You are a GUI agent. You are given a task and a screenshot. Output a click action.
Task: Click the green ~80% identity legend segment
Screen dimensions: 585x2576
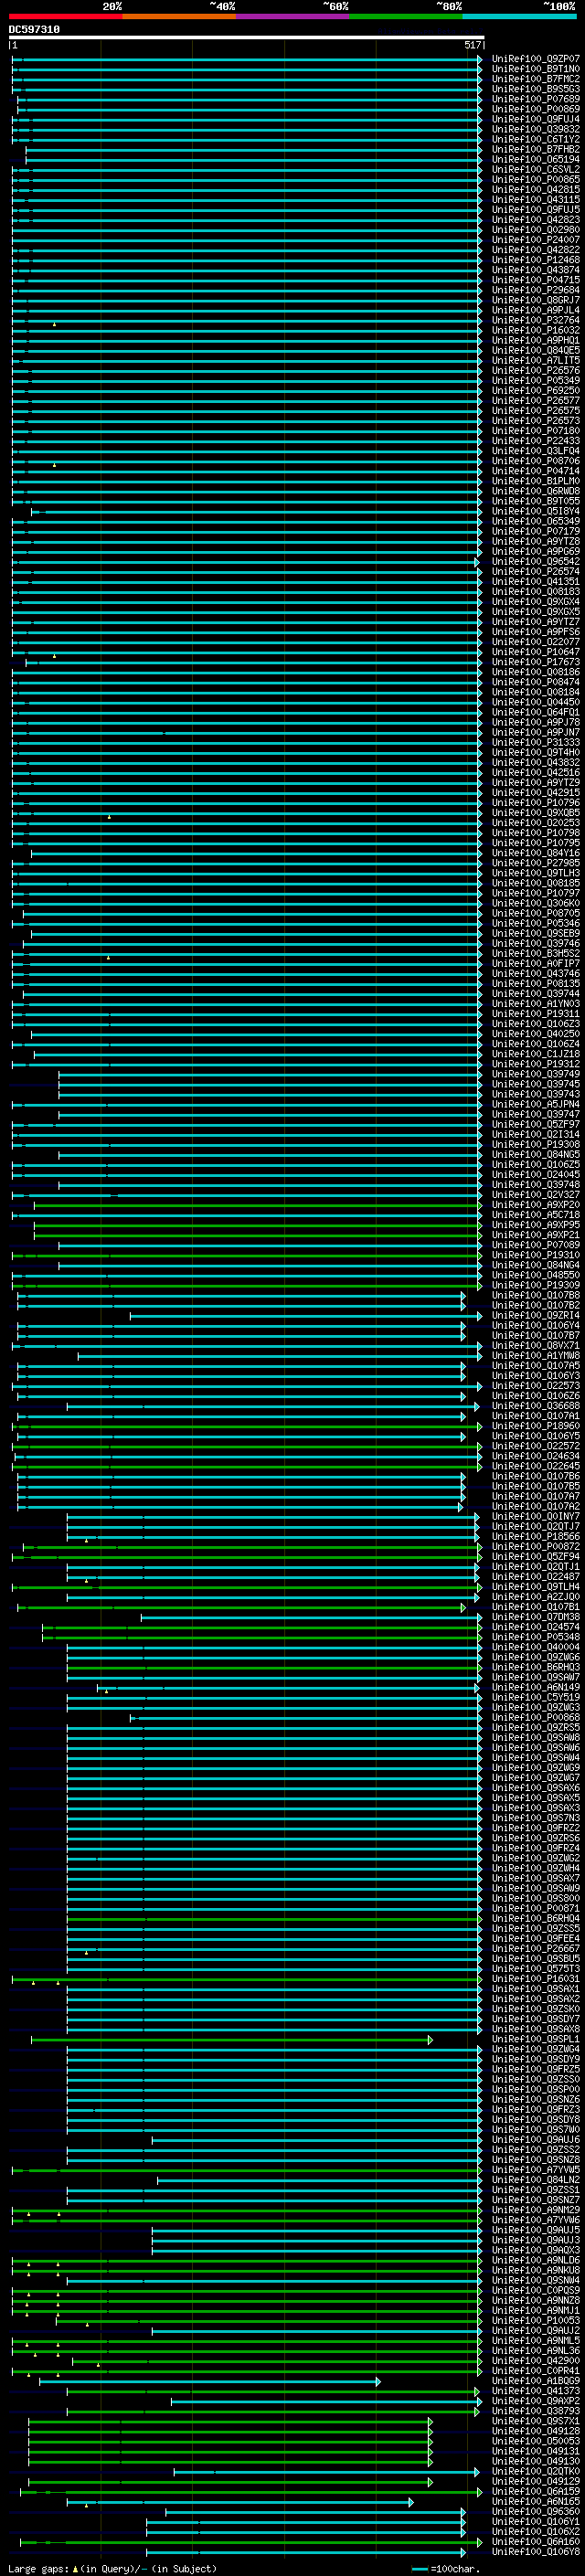click(x=405, y=16)
